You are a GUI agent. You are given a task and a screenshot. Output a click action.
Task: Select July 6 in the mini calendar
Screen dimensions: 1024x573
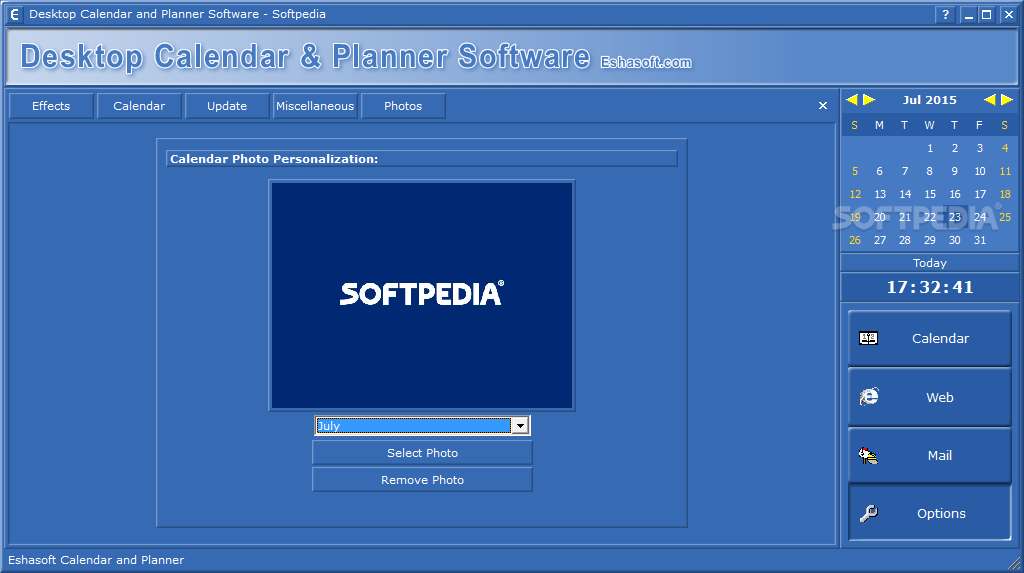coord(880,171)
